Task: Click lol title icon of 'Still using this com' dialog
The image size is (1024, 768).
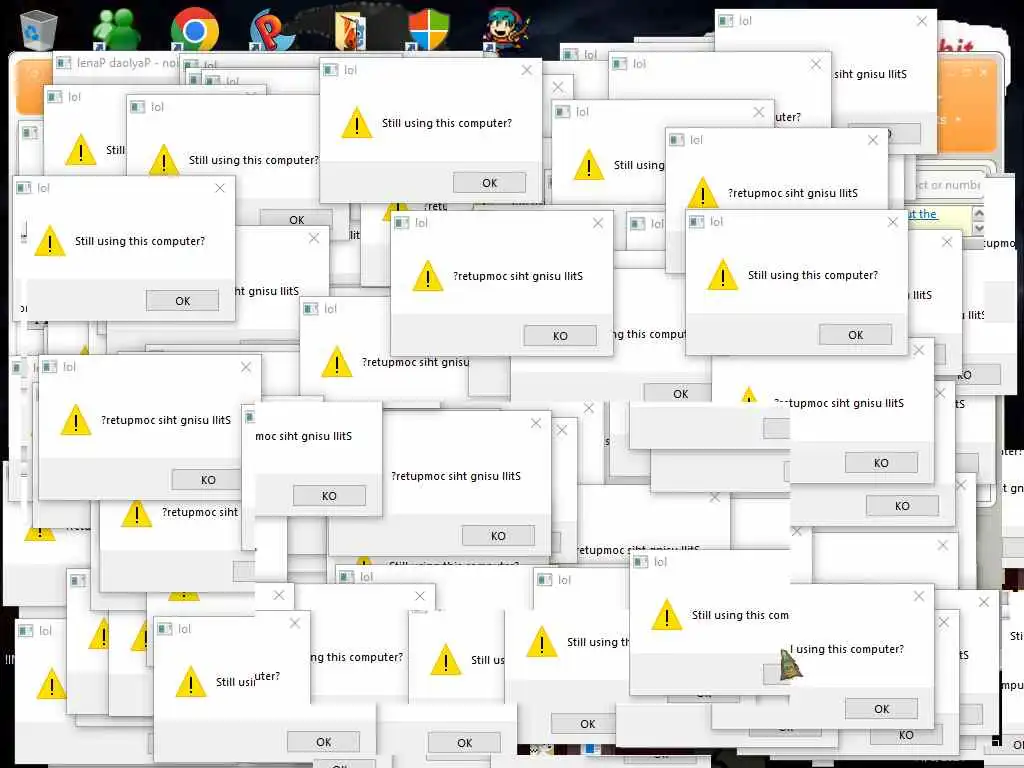Action: click(641, 562)
